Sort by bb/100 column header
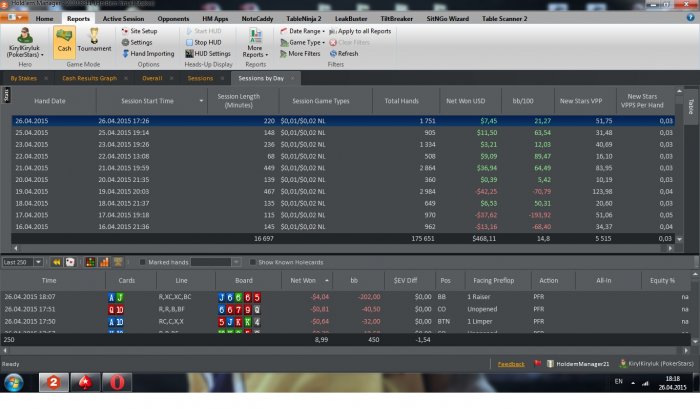Screen dimensions: 700x409 (523, 101)
